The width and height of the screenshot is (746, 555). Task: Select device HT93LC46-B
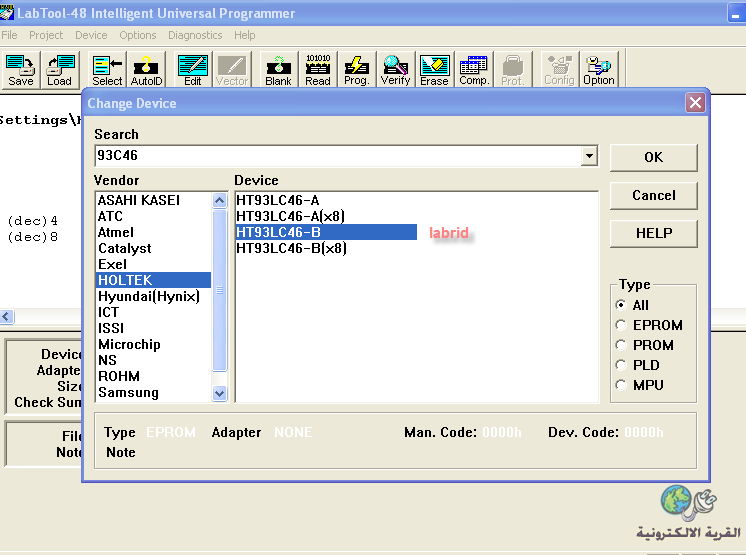click(x=326, y=232)
